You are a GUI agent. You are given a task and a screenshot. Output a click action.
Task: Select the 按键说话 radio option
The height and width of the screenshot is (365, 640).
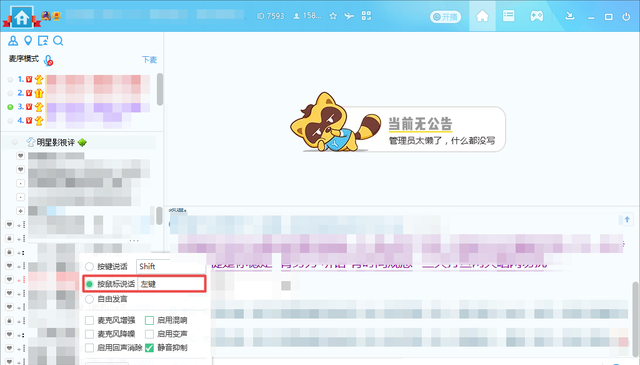point(89,267)
